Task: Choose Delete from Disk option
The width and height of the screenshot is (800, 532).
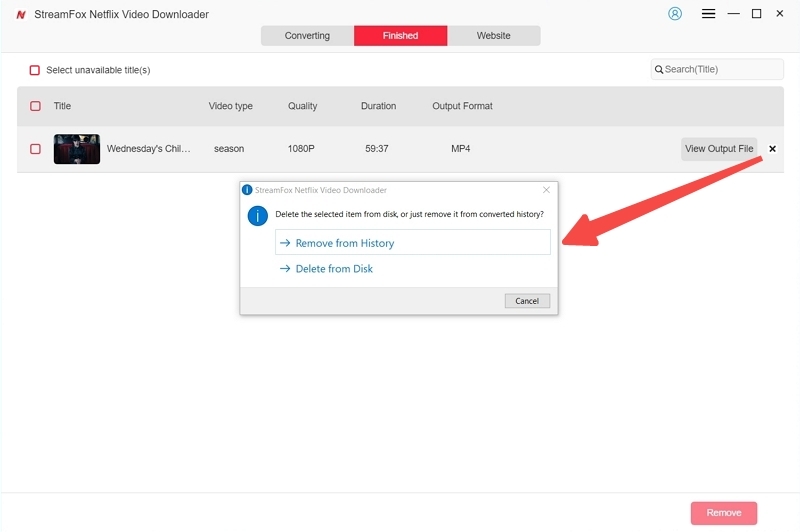Action: pyautogui.click(x=334, y=269)
